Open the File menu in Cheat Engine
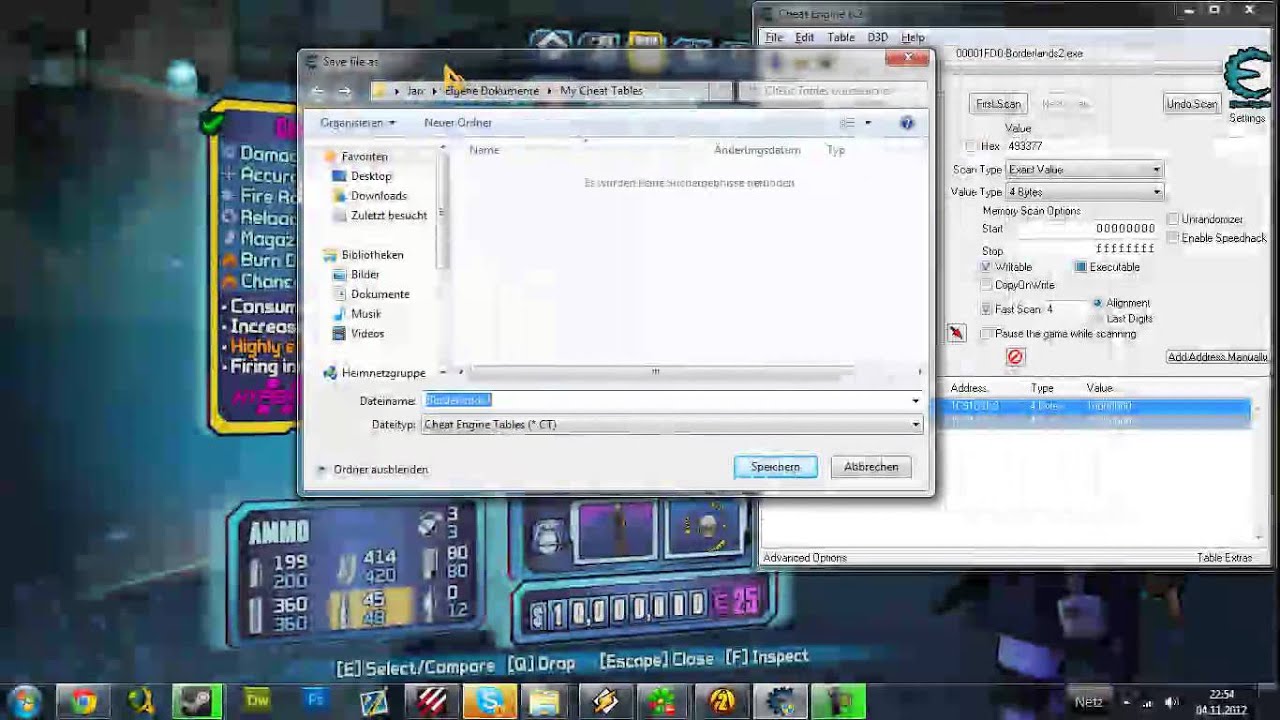The height and width of the screenshot is (720, 1280). tap(774, 38)
